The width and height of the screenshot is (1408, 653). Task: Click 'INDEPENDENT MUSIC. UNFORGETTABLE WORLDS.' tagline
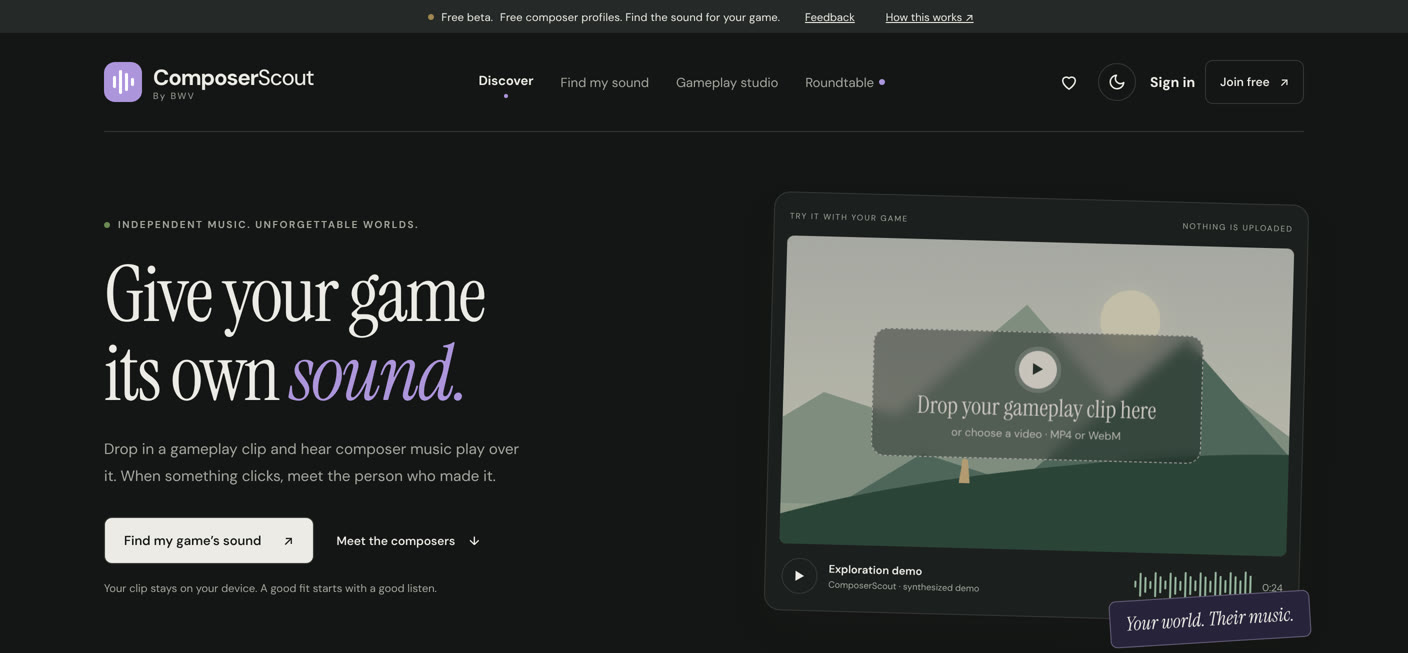[x=268, y=225]
